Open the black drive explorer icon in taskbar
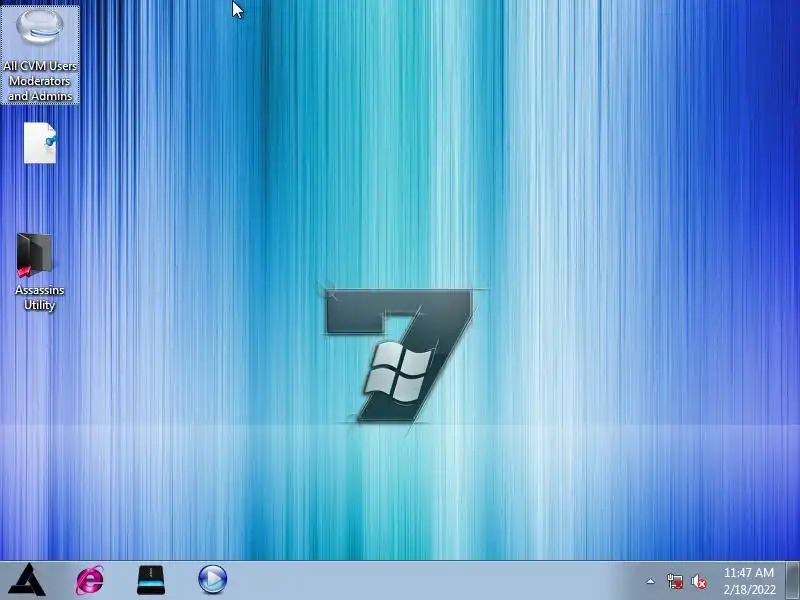The width and height of the screenshot is (800, 600). coord(151,580)
